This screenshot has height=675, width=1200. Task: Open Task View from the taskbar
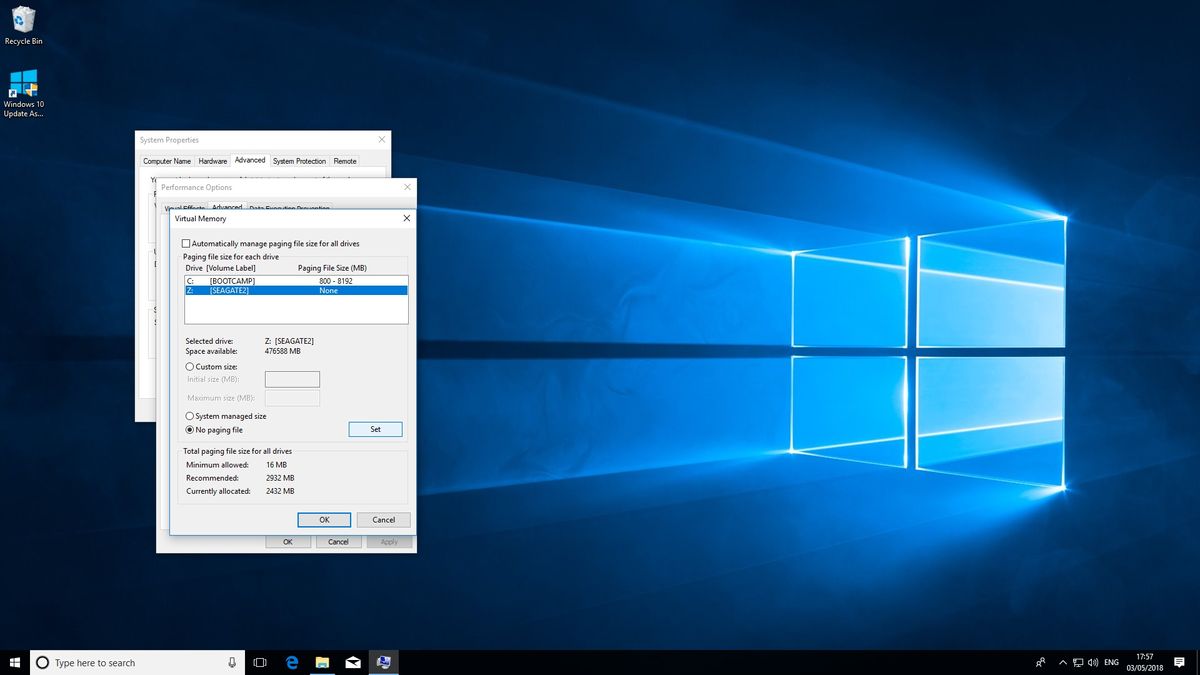click(259, 662)
